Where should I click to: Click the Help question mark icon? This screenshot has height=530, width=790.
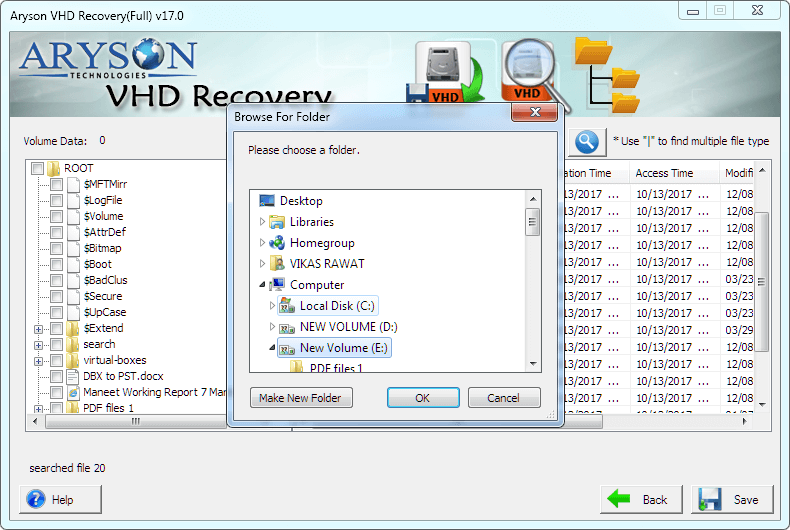(36, 499)
